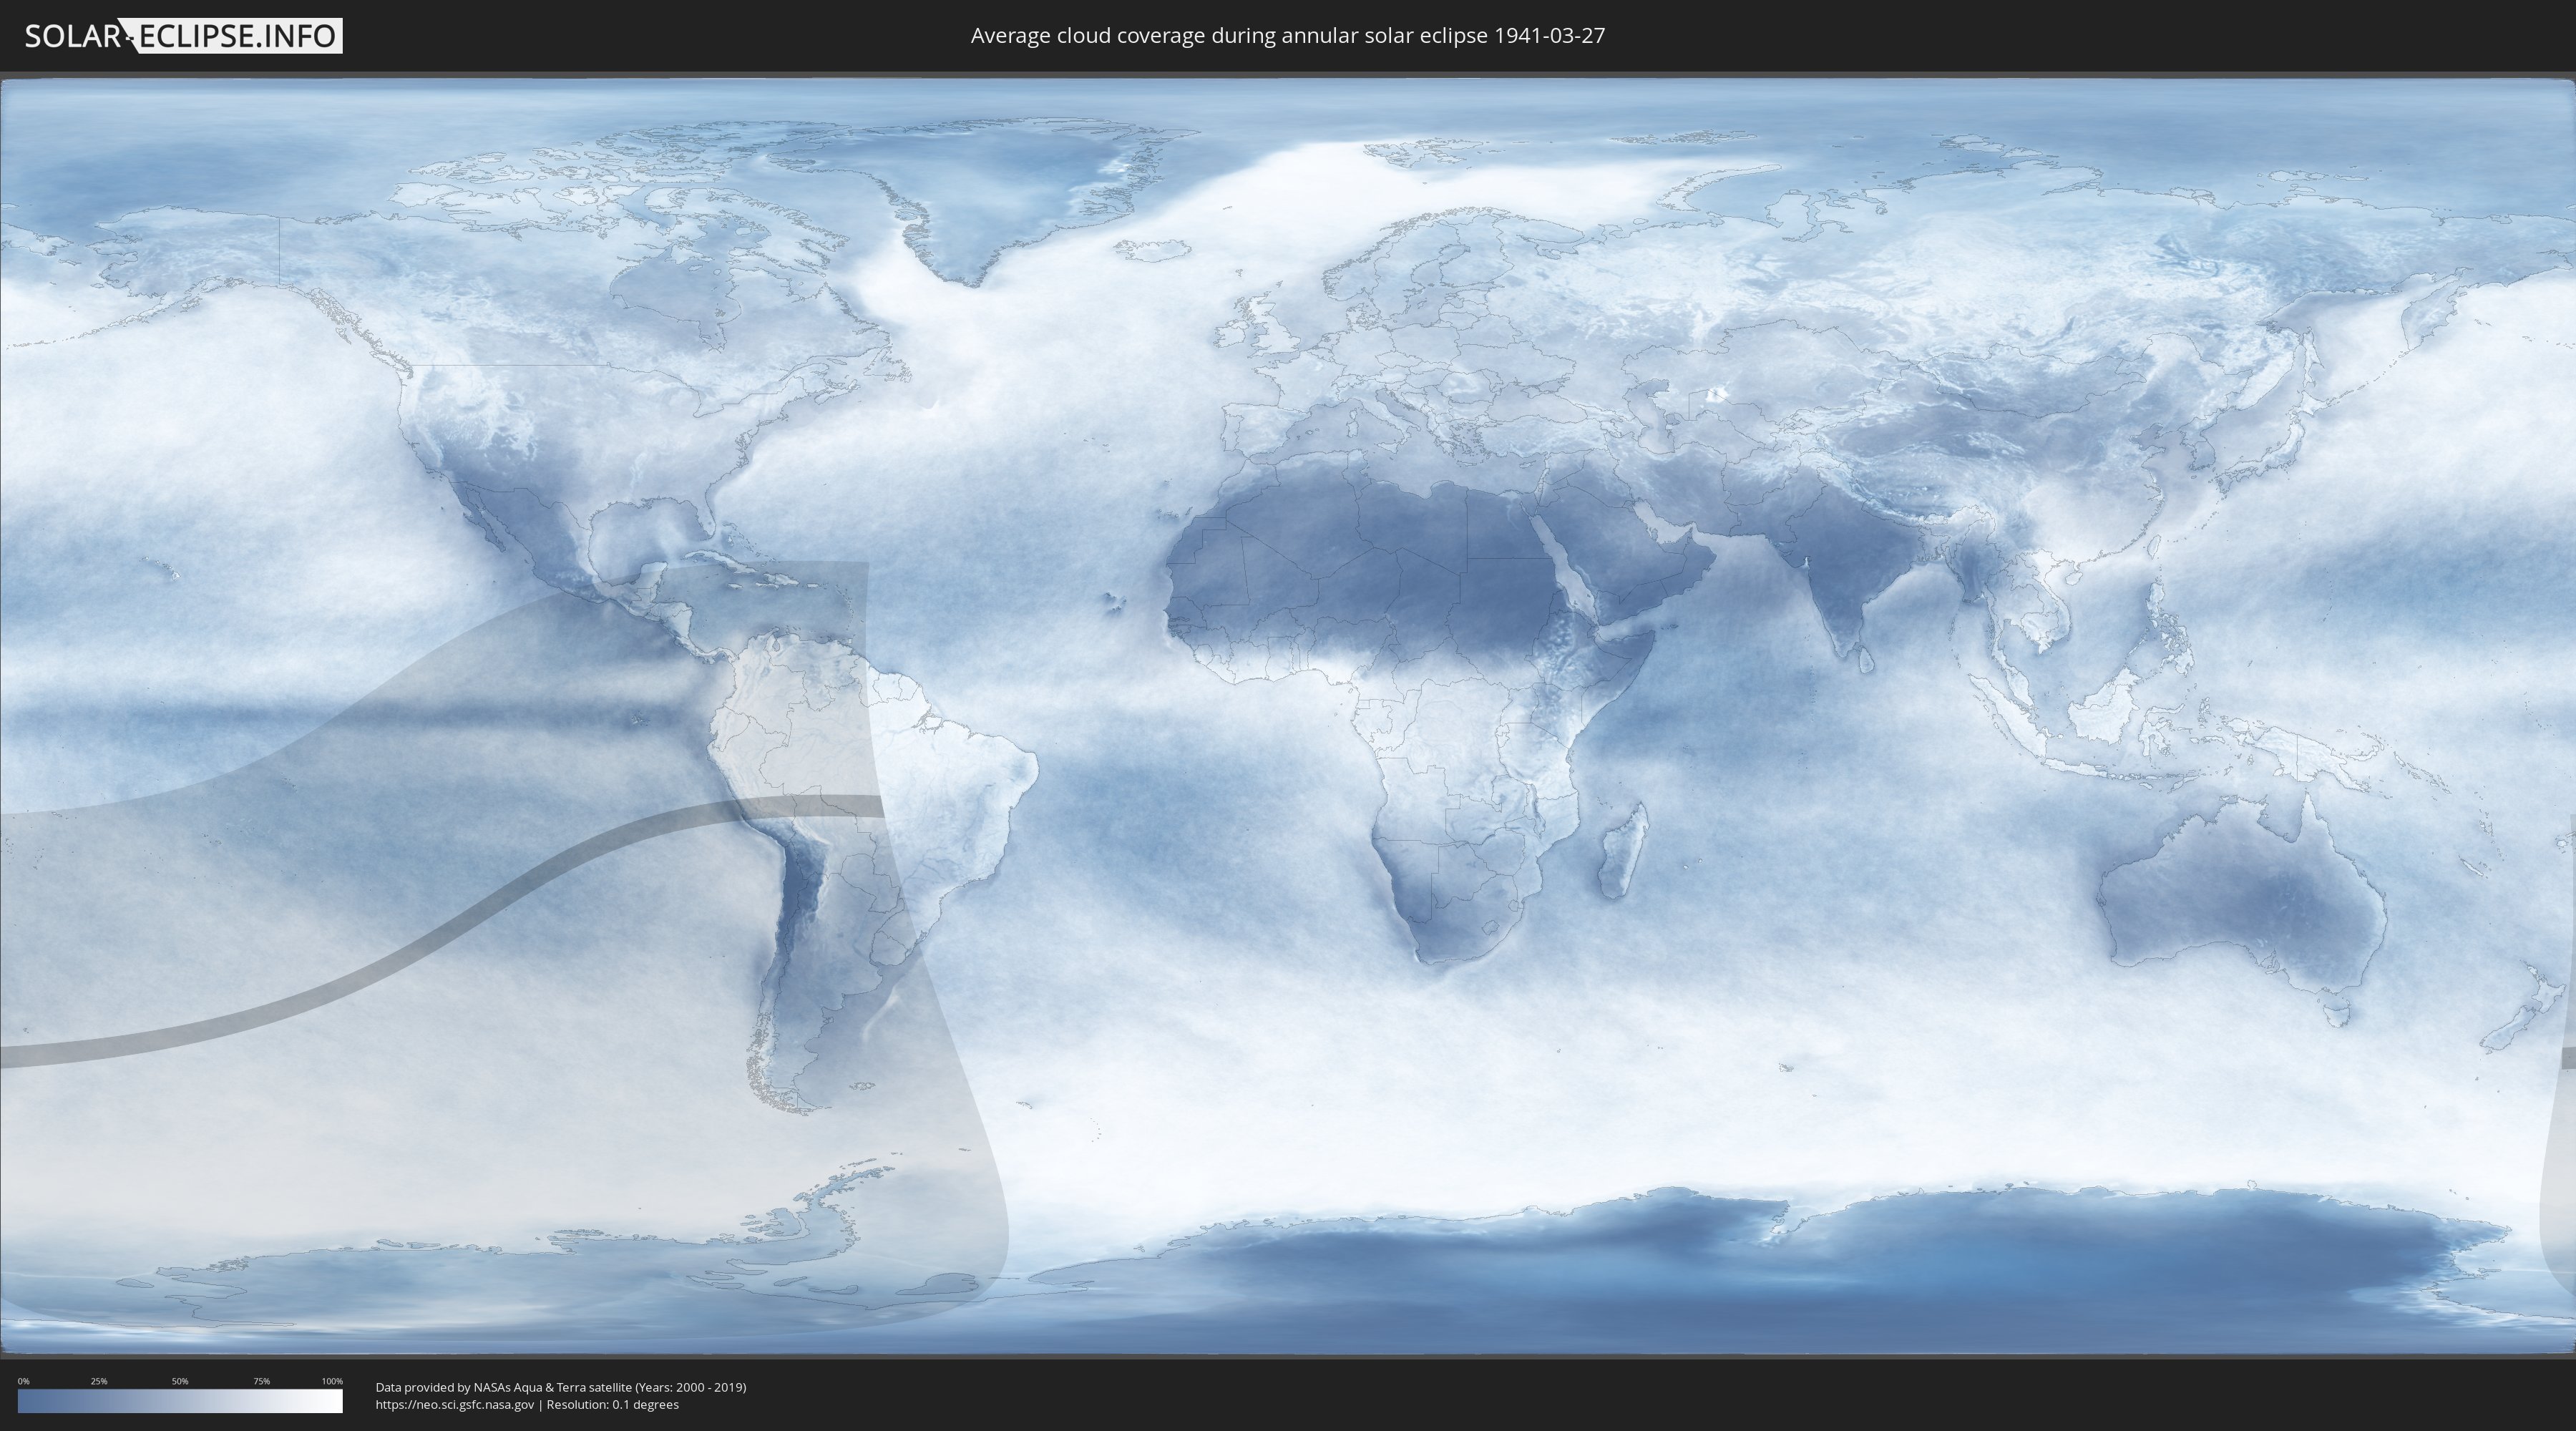This screenshot has height=1431, width=2576.
Task: Click the neo.sci.gsfc.nasa.gov URL text
Action: coord(454,1405)
